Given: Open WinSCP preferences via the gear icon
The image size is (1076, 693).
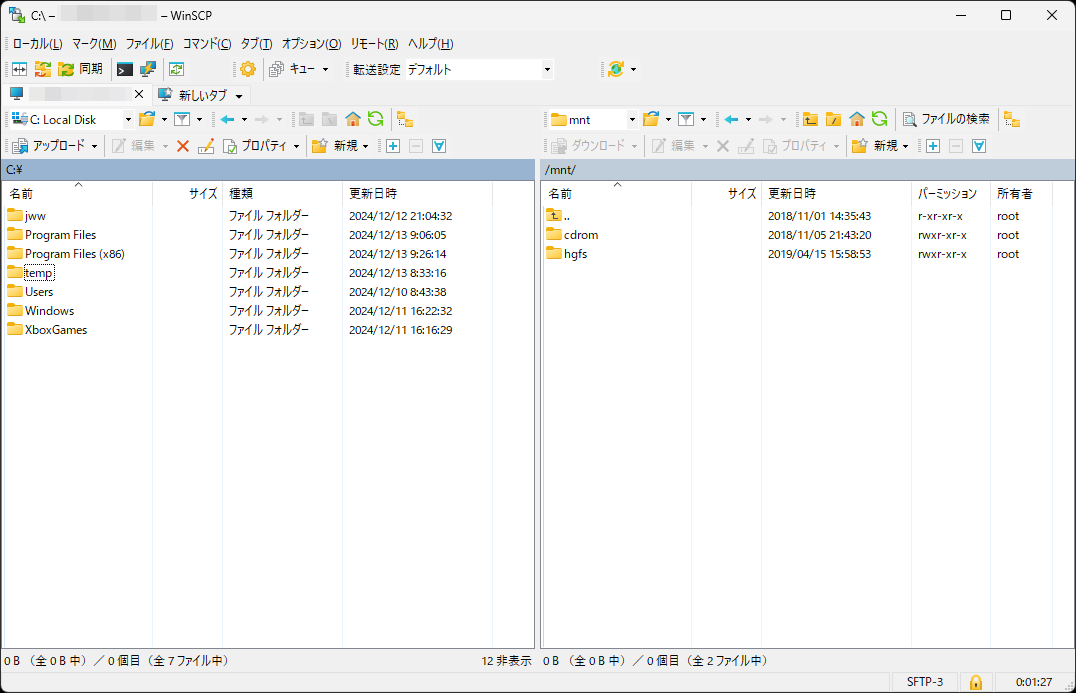Looking at the screenshot, I should 247,69.
